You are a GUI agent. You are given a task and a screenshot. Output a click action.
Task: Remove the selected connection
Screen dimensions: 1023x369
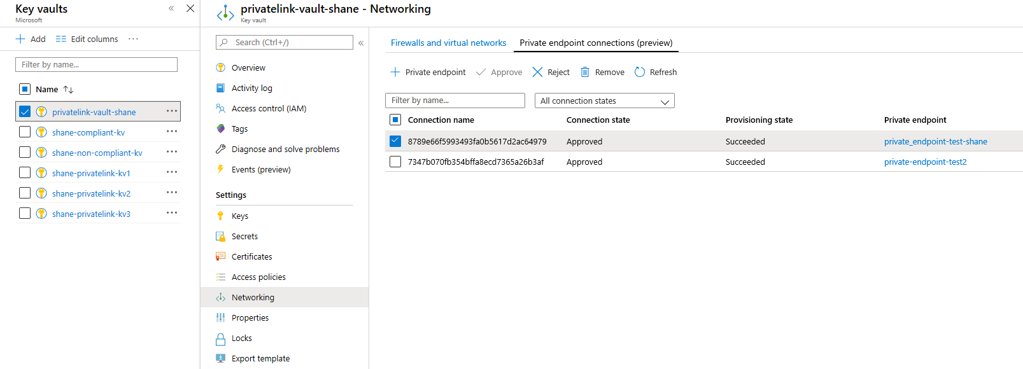[602, 72]
